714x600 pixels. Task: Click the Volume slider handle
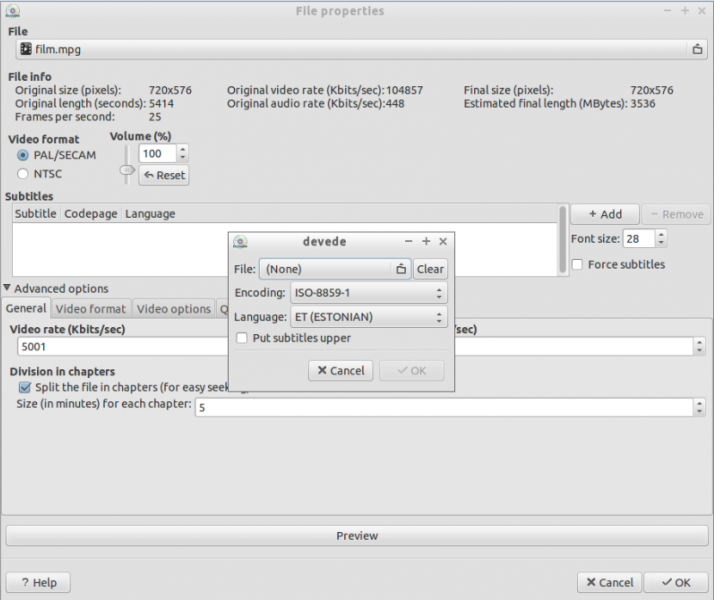(x=126, y=171)
